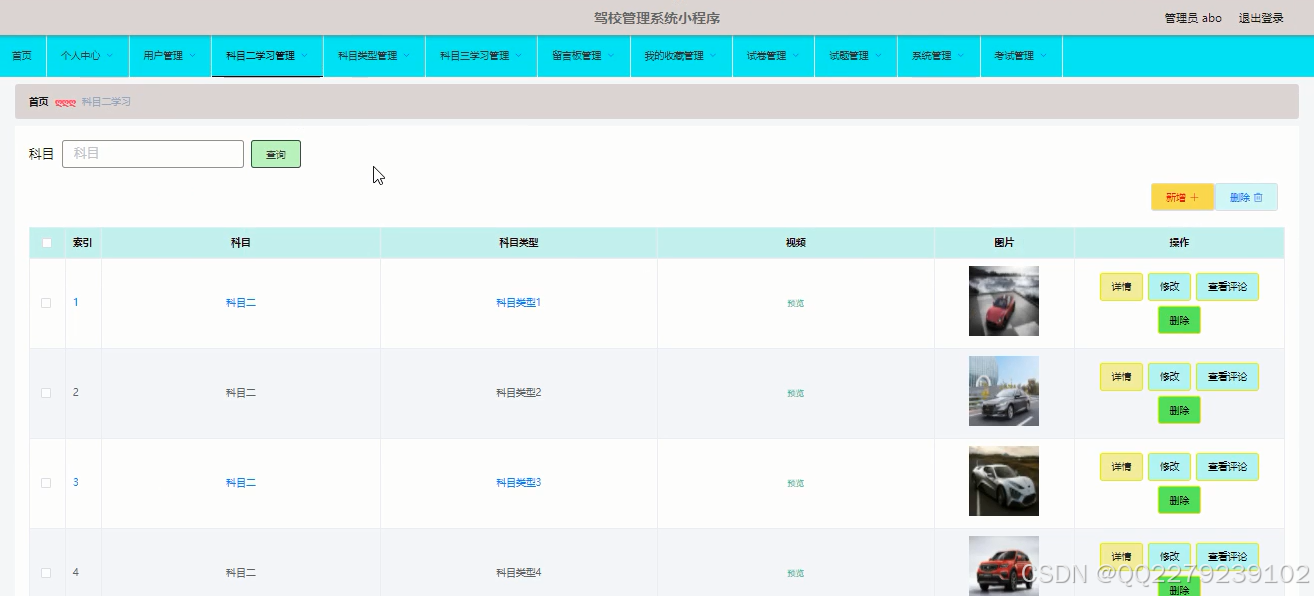Click the 退出登录 logout link
The width and height of the screenshot is (1314, 596).
click(x=1259, y=17)
